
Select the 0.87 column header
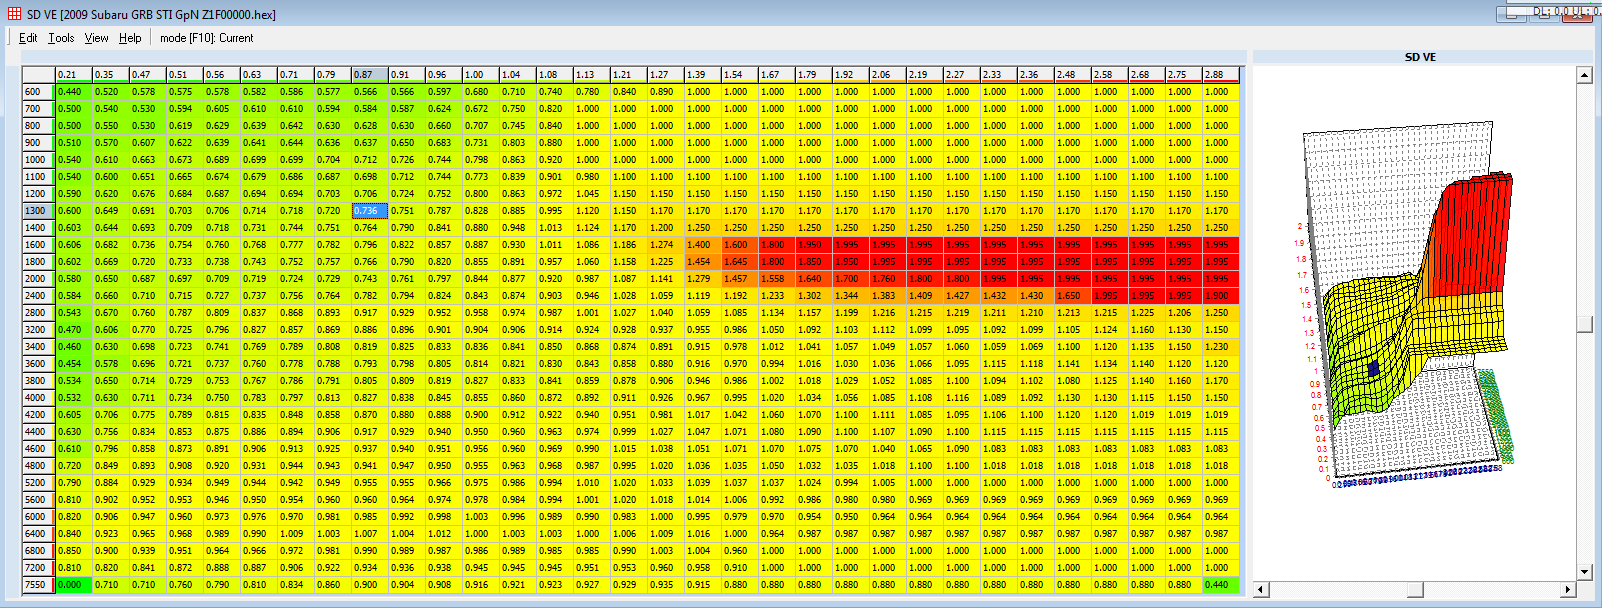pyautogui.click(x=366, y=75)
